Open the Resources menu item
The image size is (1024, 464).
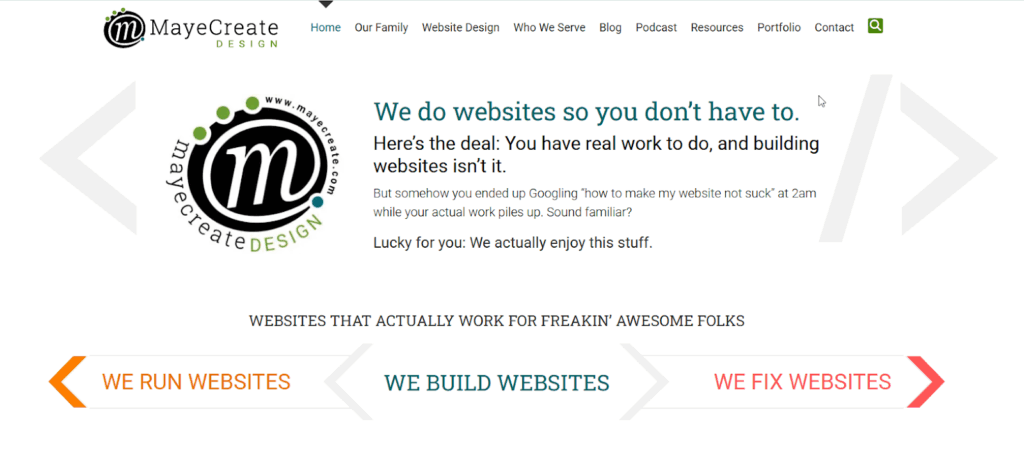coord(717,27)
